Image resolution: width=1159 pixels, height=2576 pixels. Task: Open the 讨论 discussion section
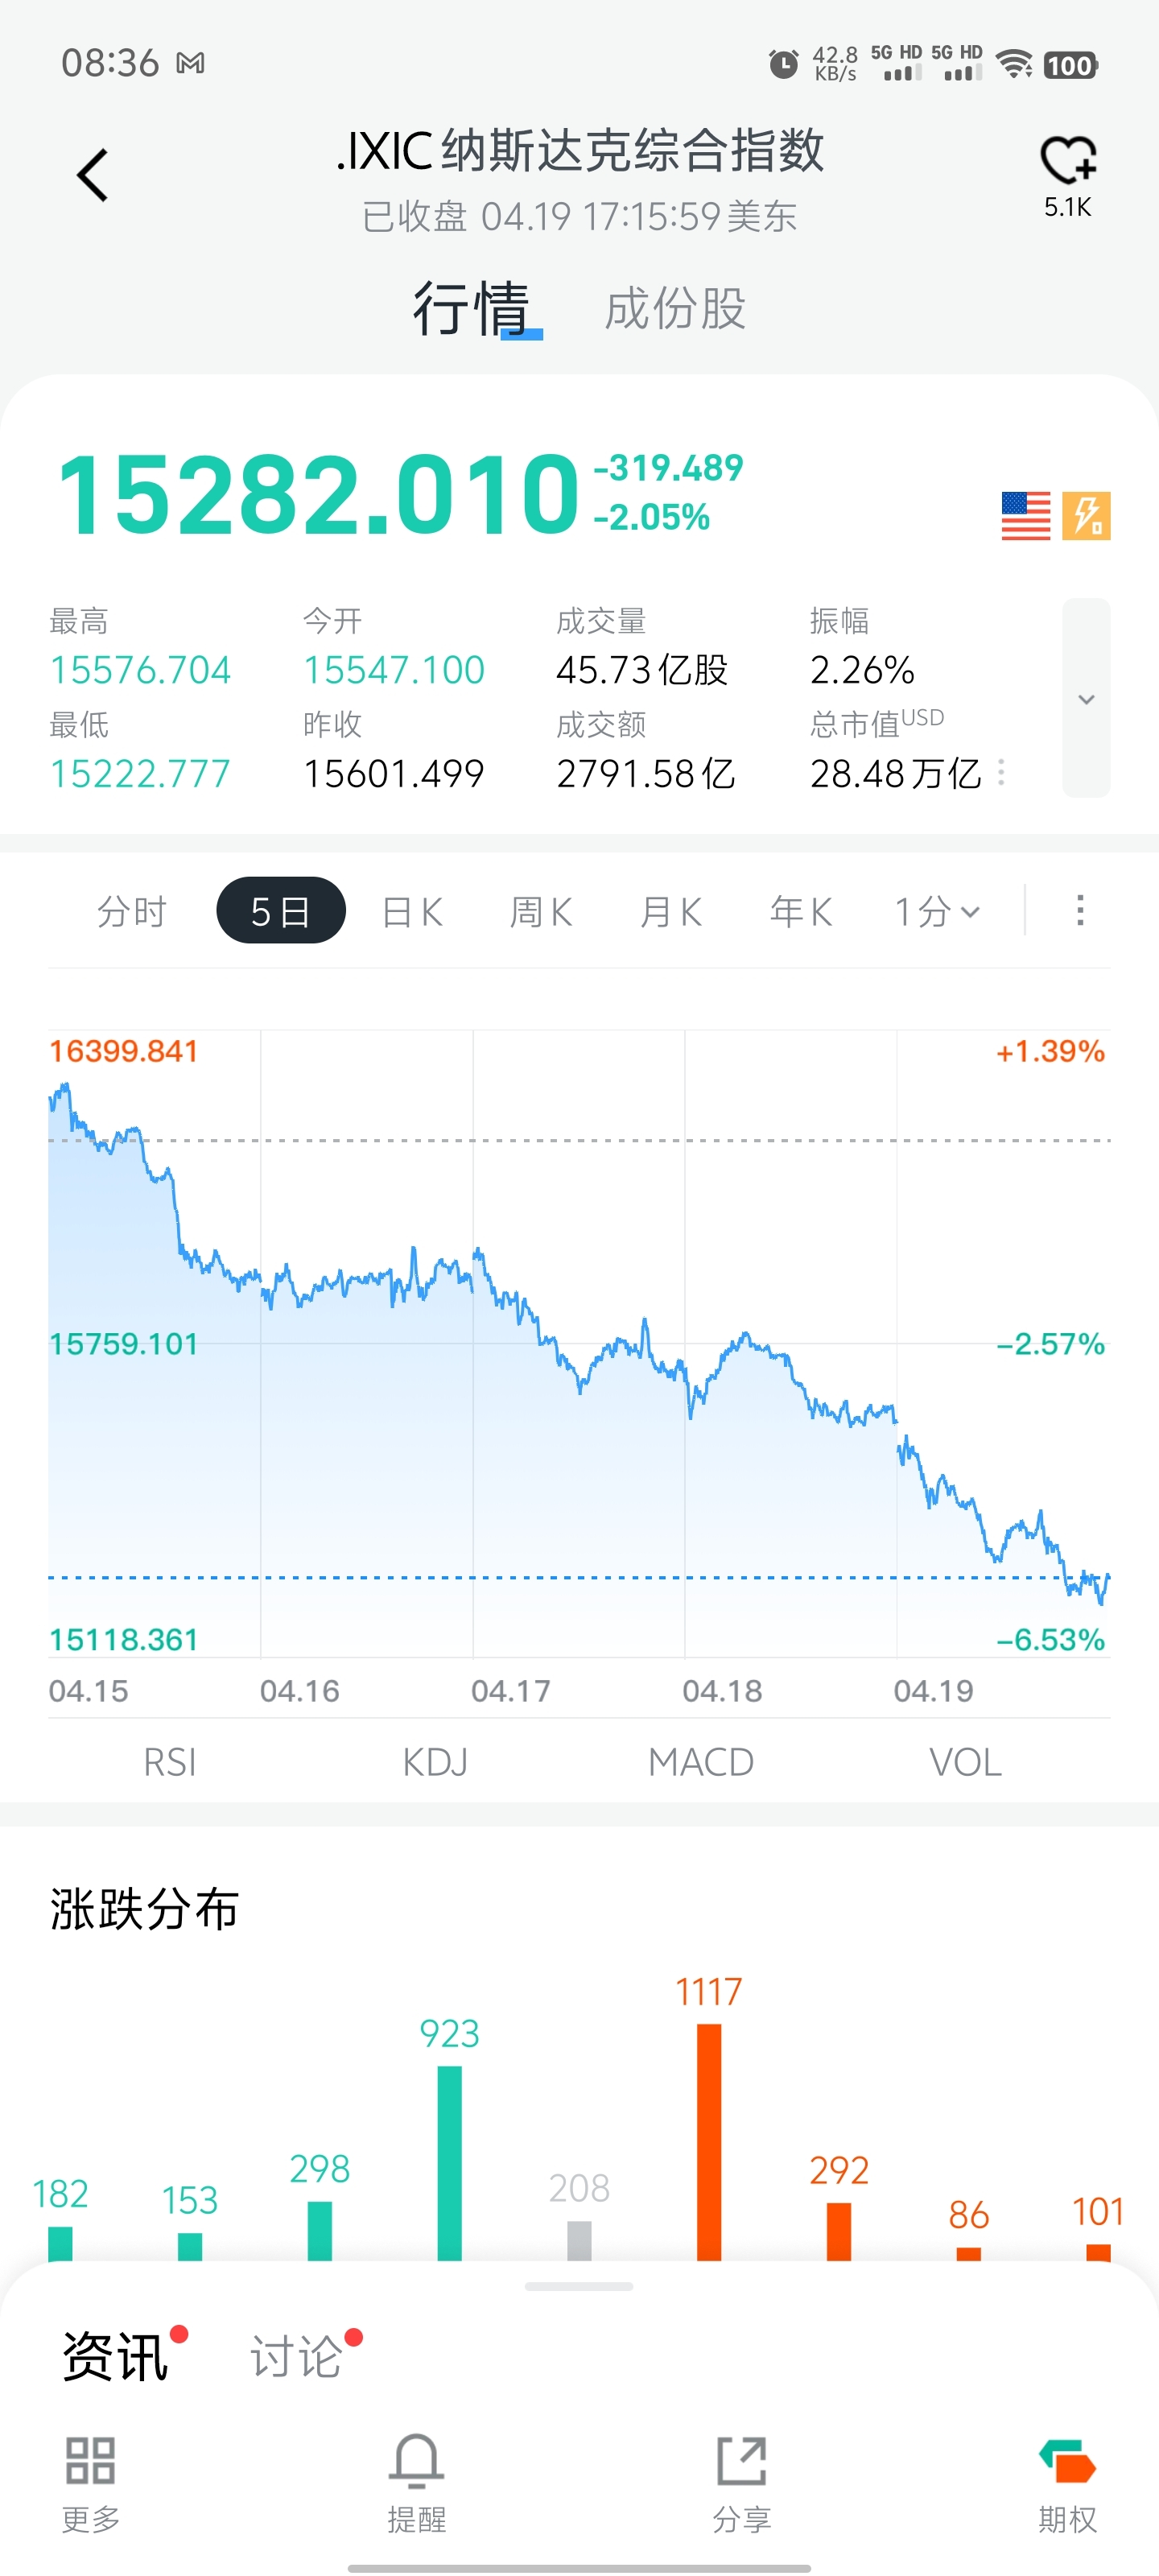(297, 2356)
